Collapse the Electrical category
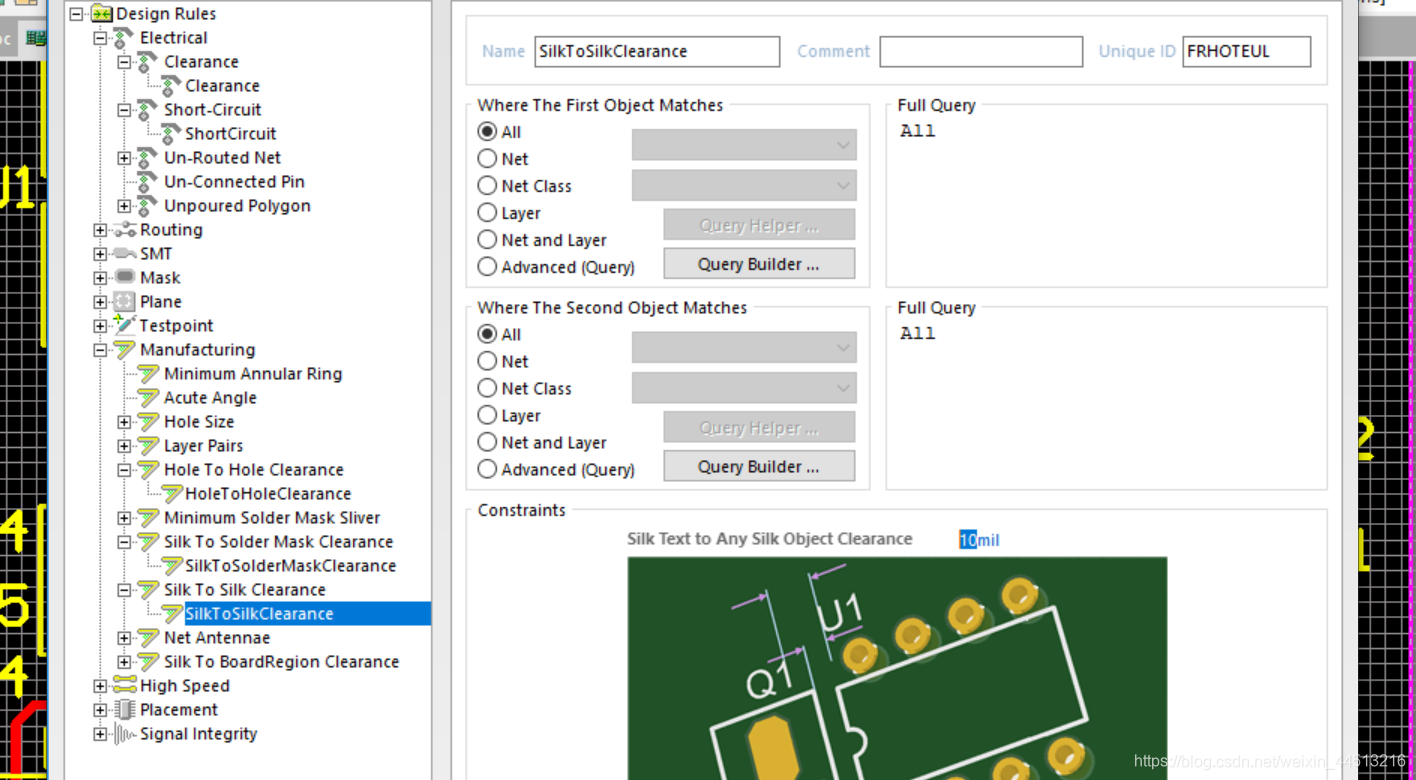 [100, 38]
